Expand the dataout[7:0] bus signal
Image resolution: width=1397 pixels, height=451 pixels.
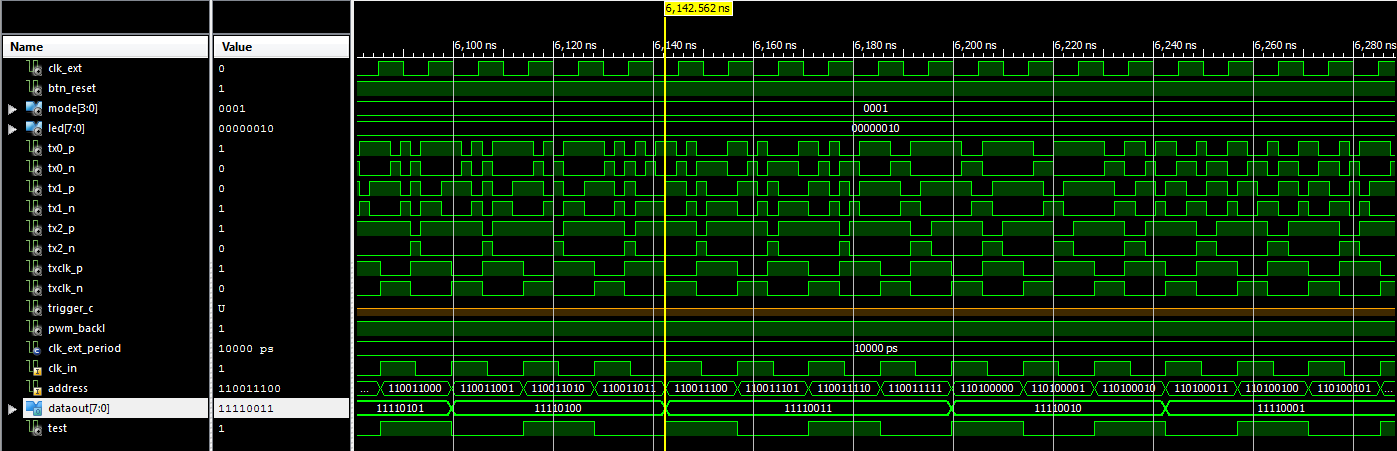12,408
